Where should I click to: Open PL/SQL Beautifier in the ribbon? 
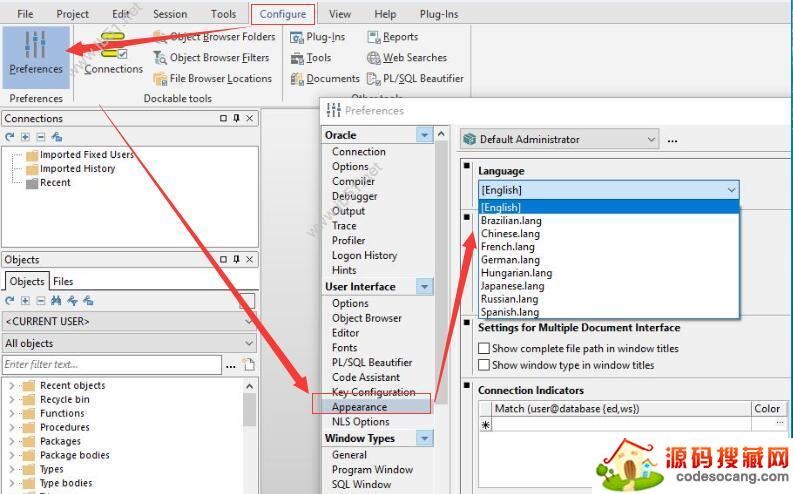(415, 79)
